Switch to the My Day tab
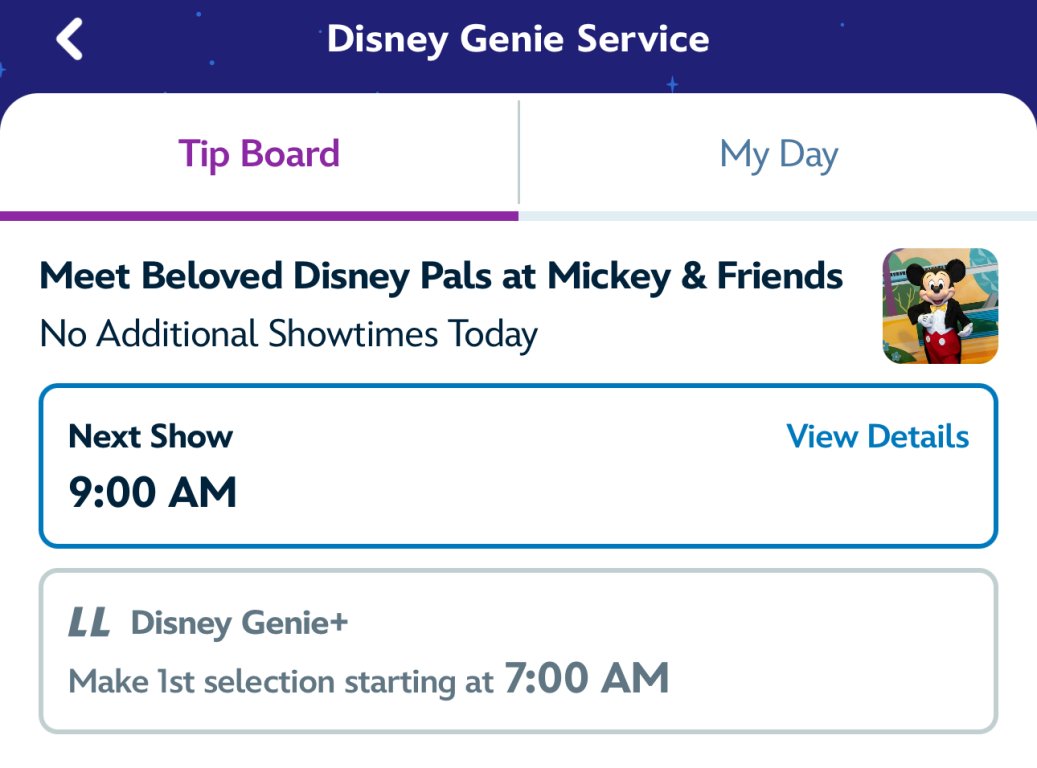The height and width of the screenshot is (768, 1037). pyautogui.click(x=778, y=155)
